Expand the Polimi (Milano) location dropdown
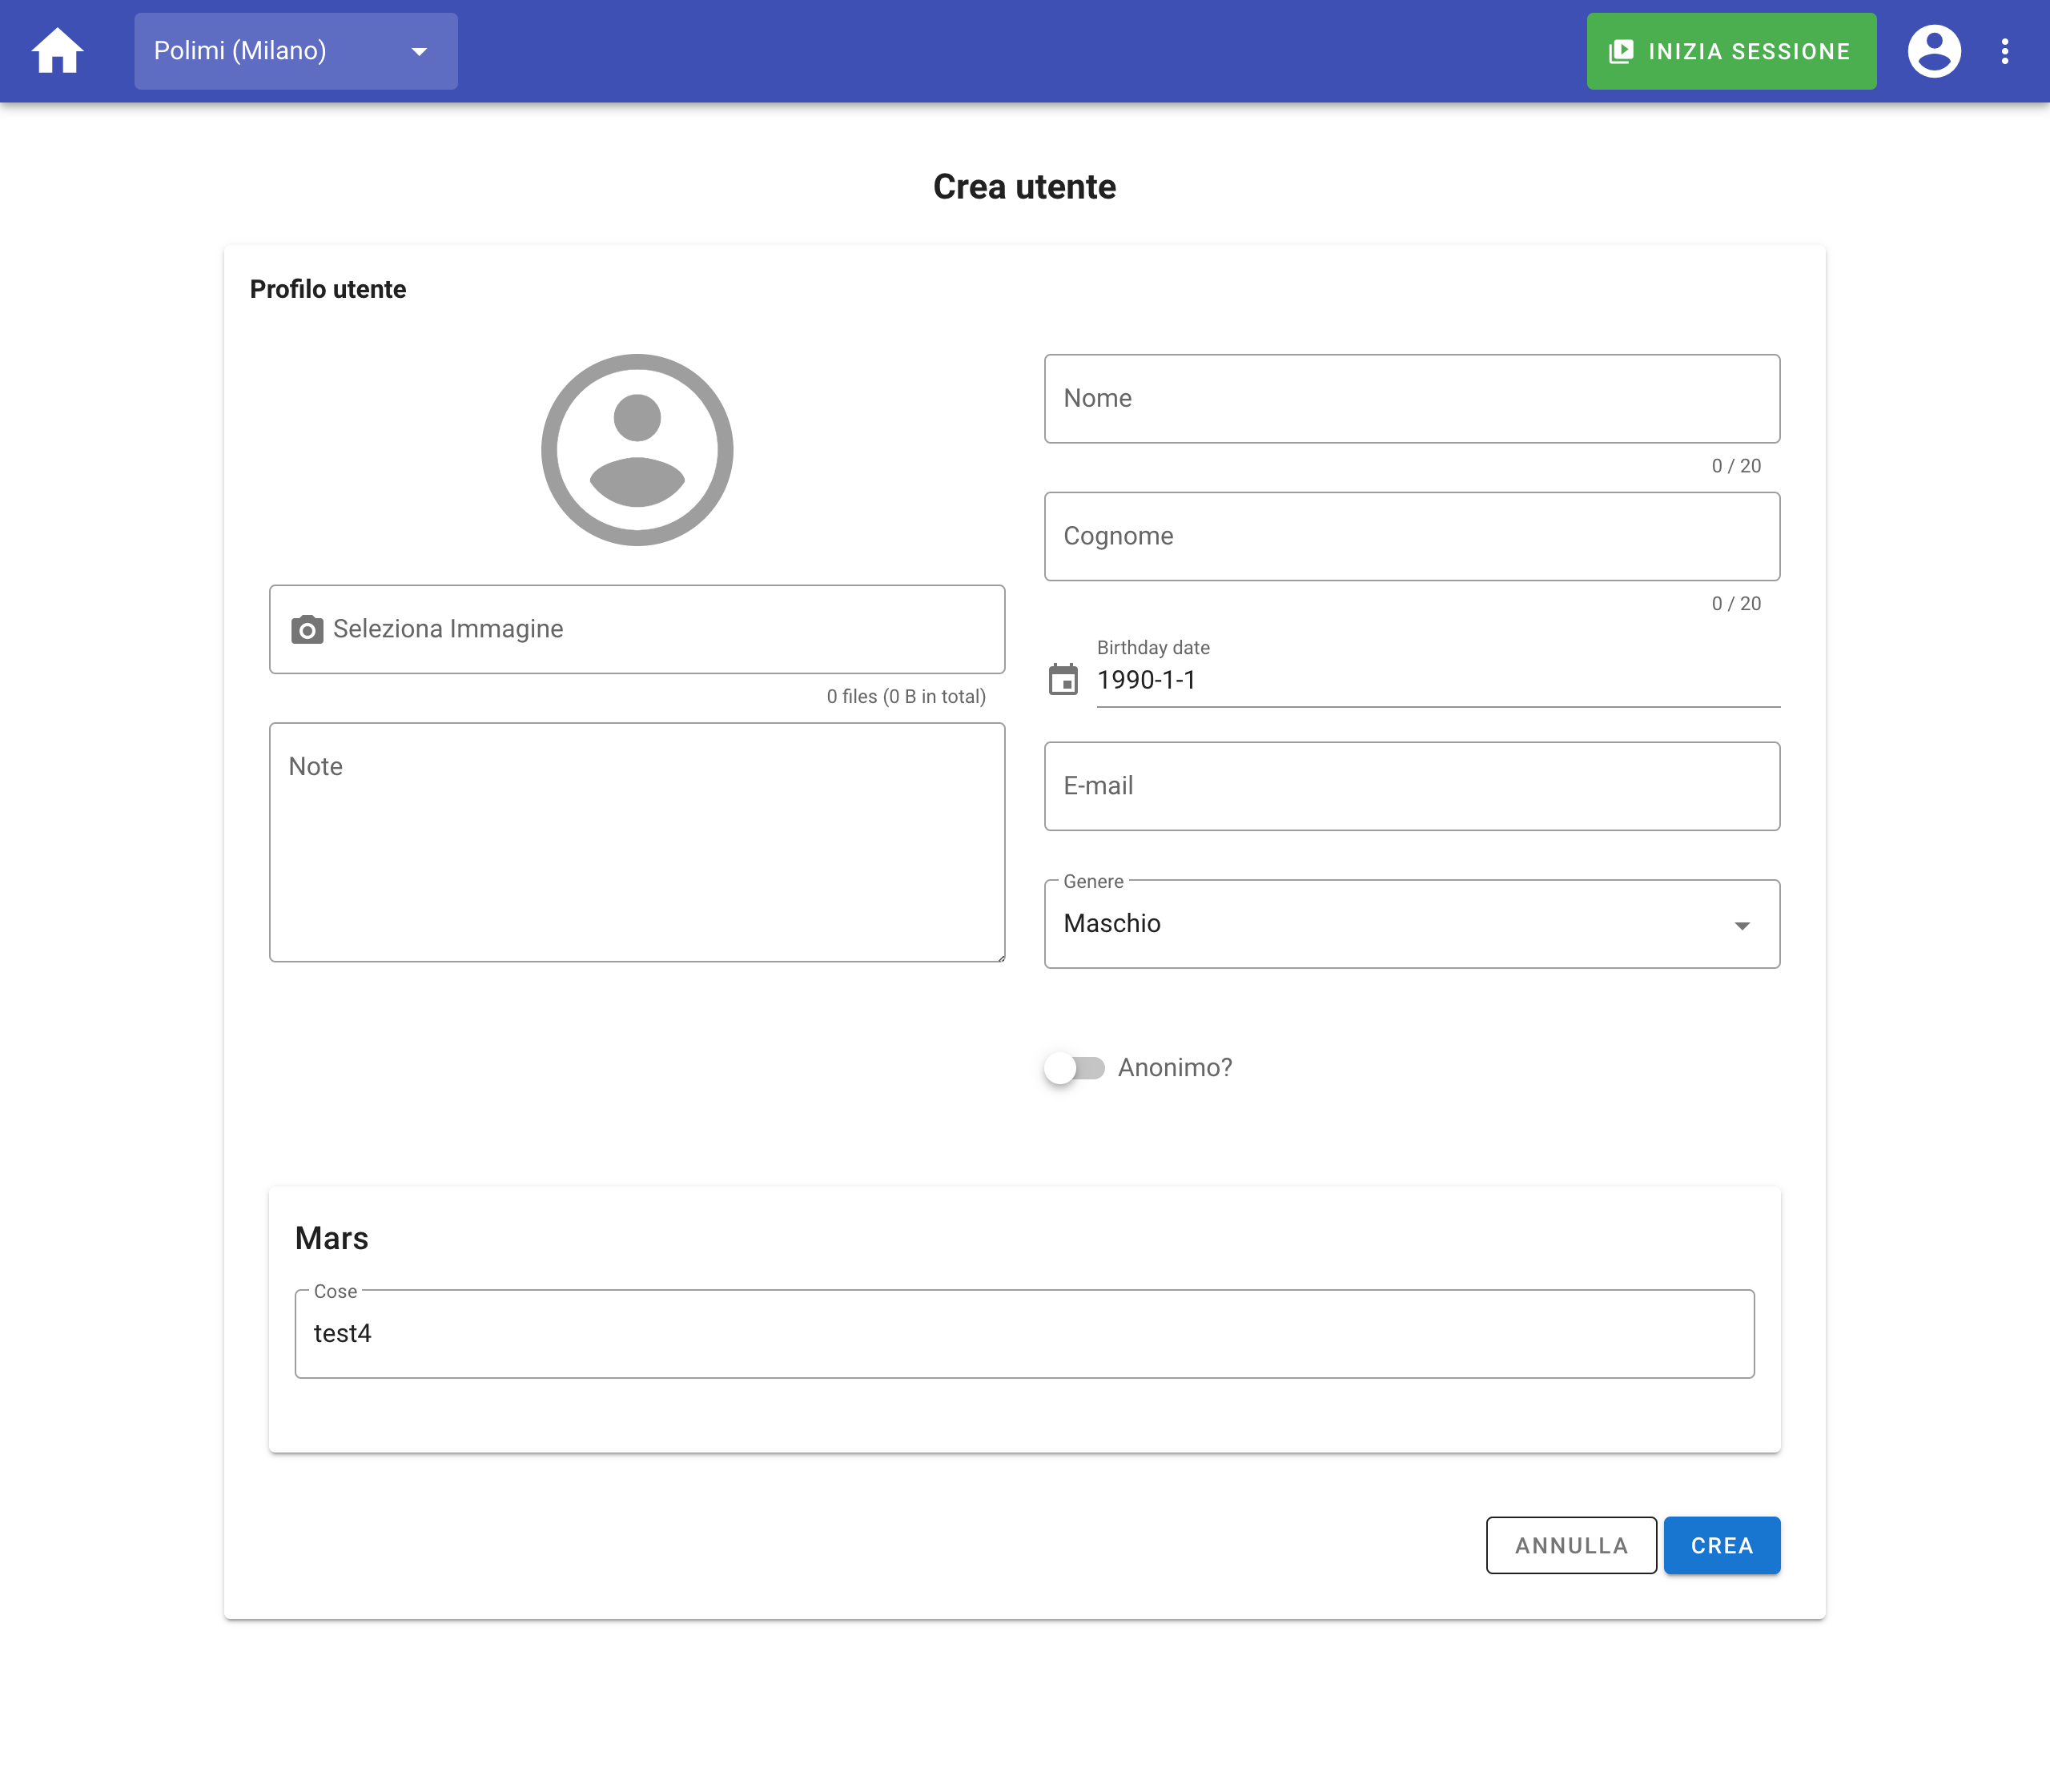This screenshot has height=1792, width=2050. 296,51
